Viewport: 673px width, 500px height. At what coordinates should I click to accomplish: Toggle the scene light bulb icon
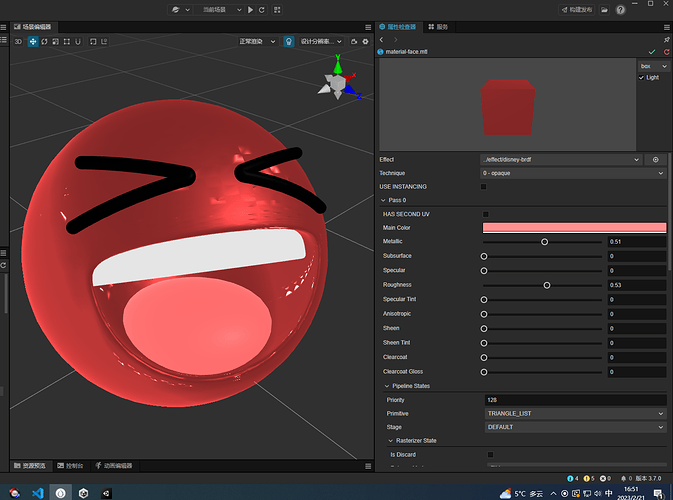(x=289, y=42)
